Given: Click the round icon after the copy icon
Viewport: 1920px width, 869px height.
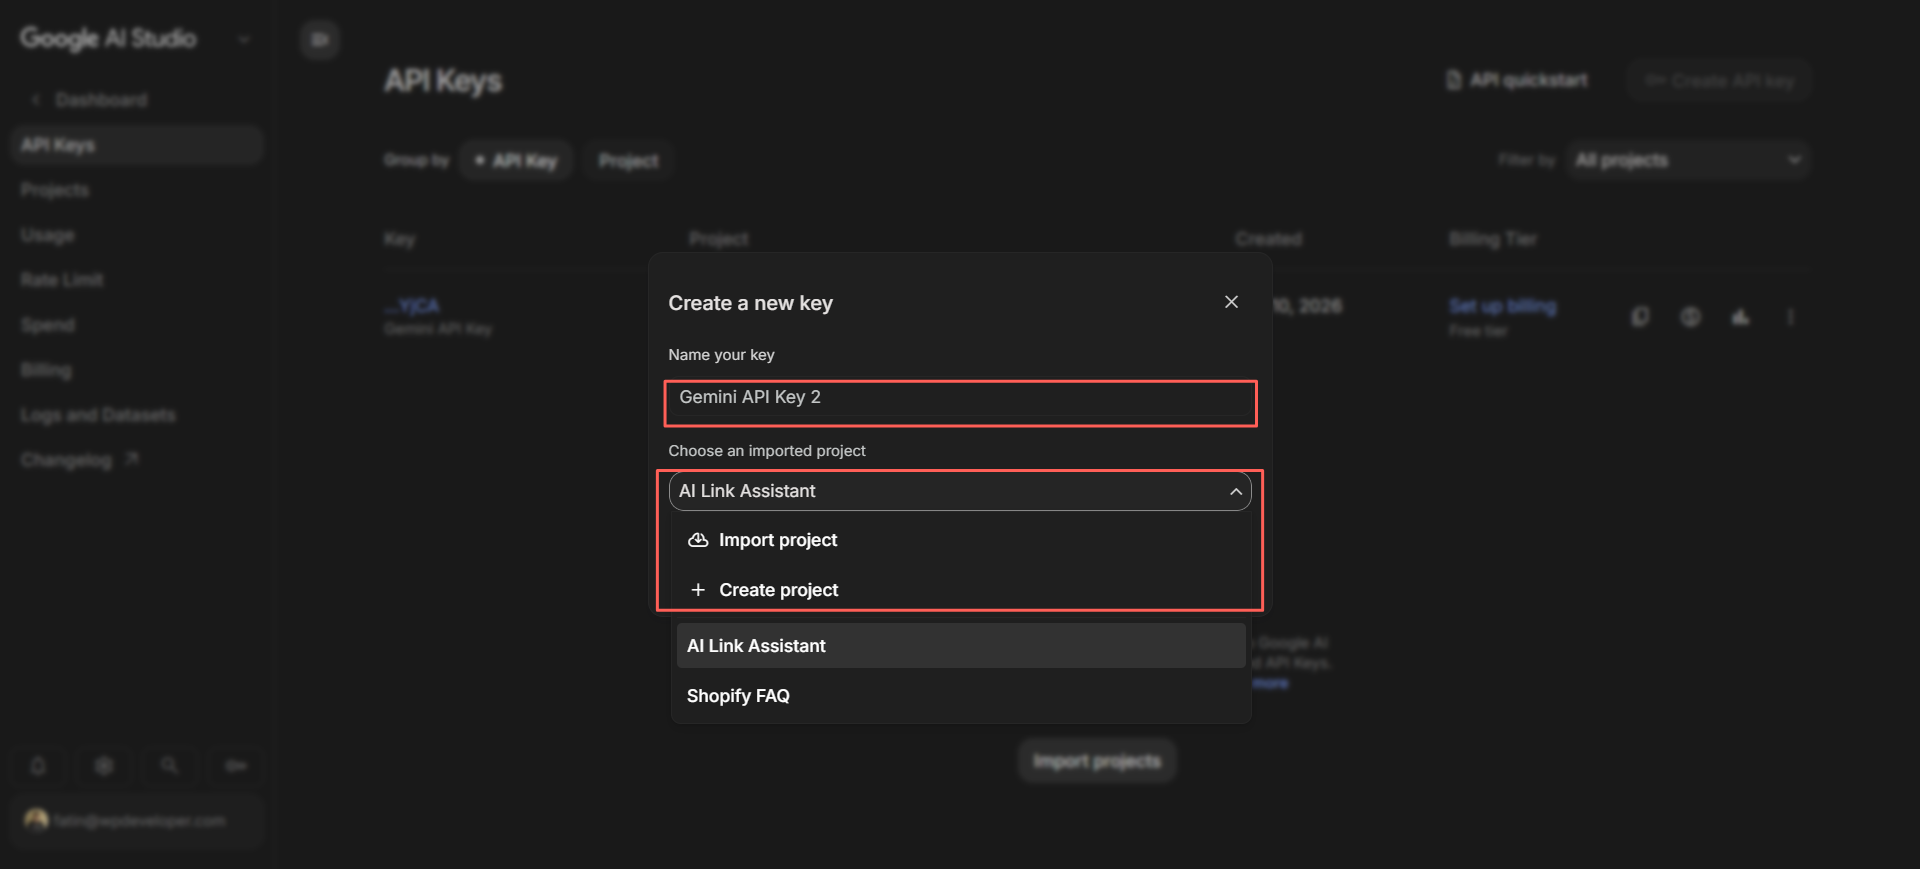Looking at the screenshot, I should point(1690,317).
